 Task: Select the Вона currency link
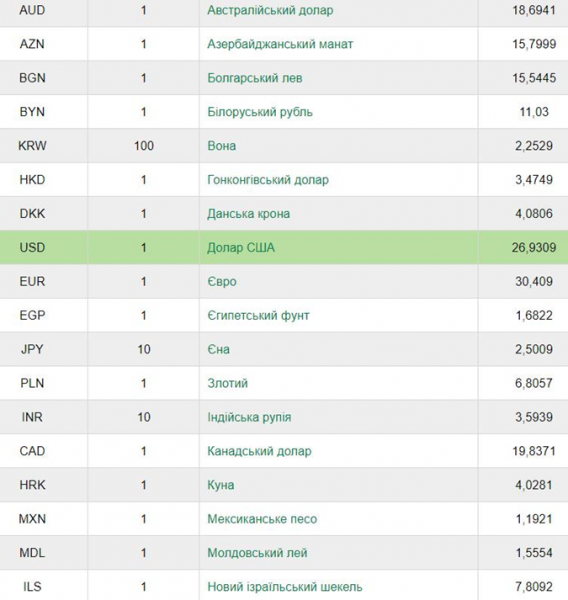[221, 146]
